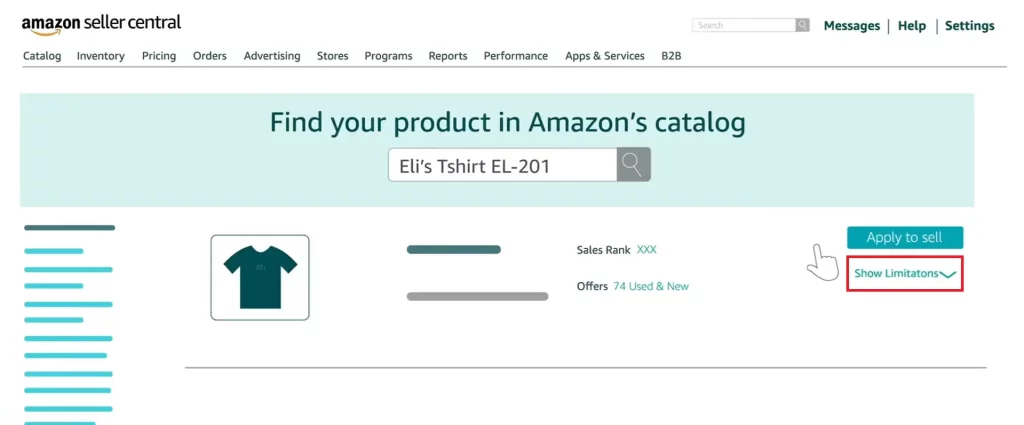Click the catalog search magnifier icon

pos(633,165)
